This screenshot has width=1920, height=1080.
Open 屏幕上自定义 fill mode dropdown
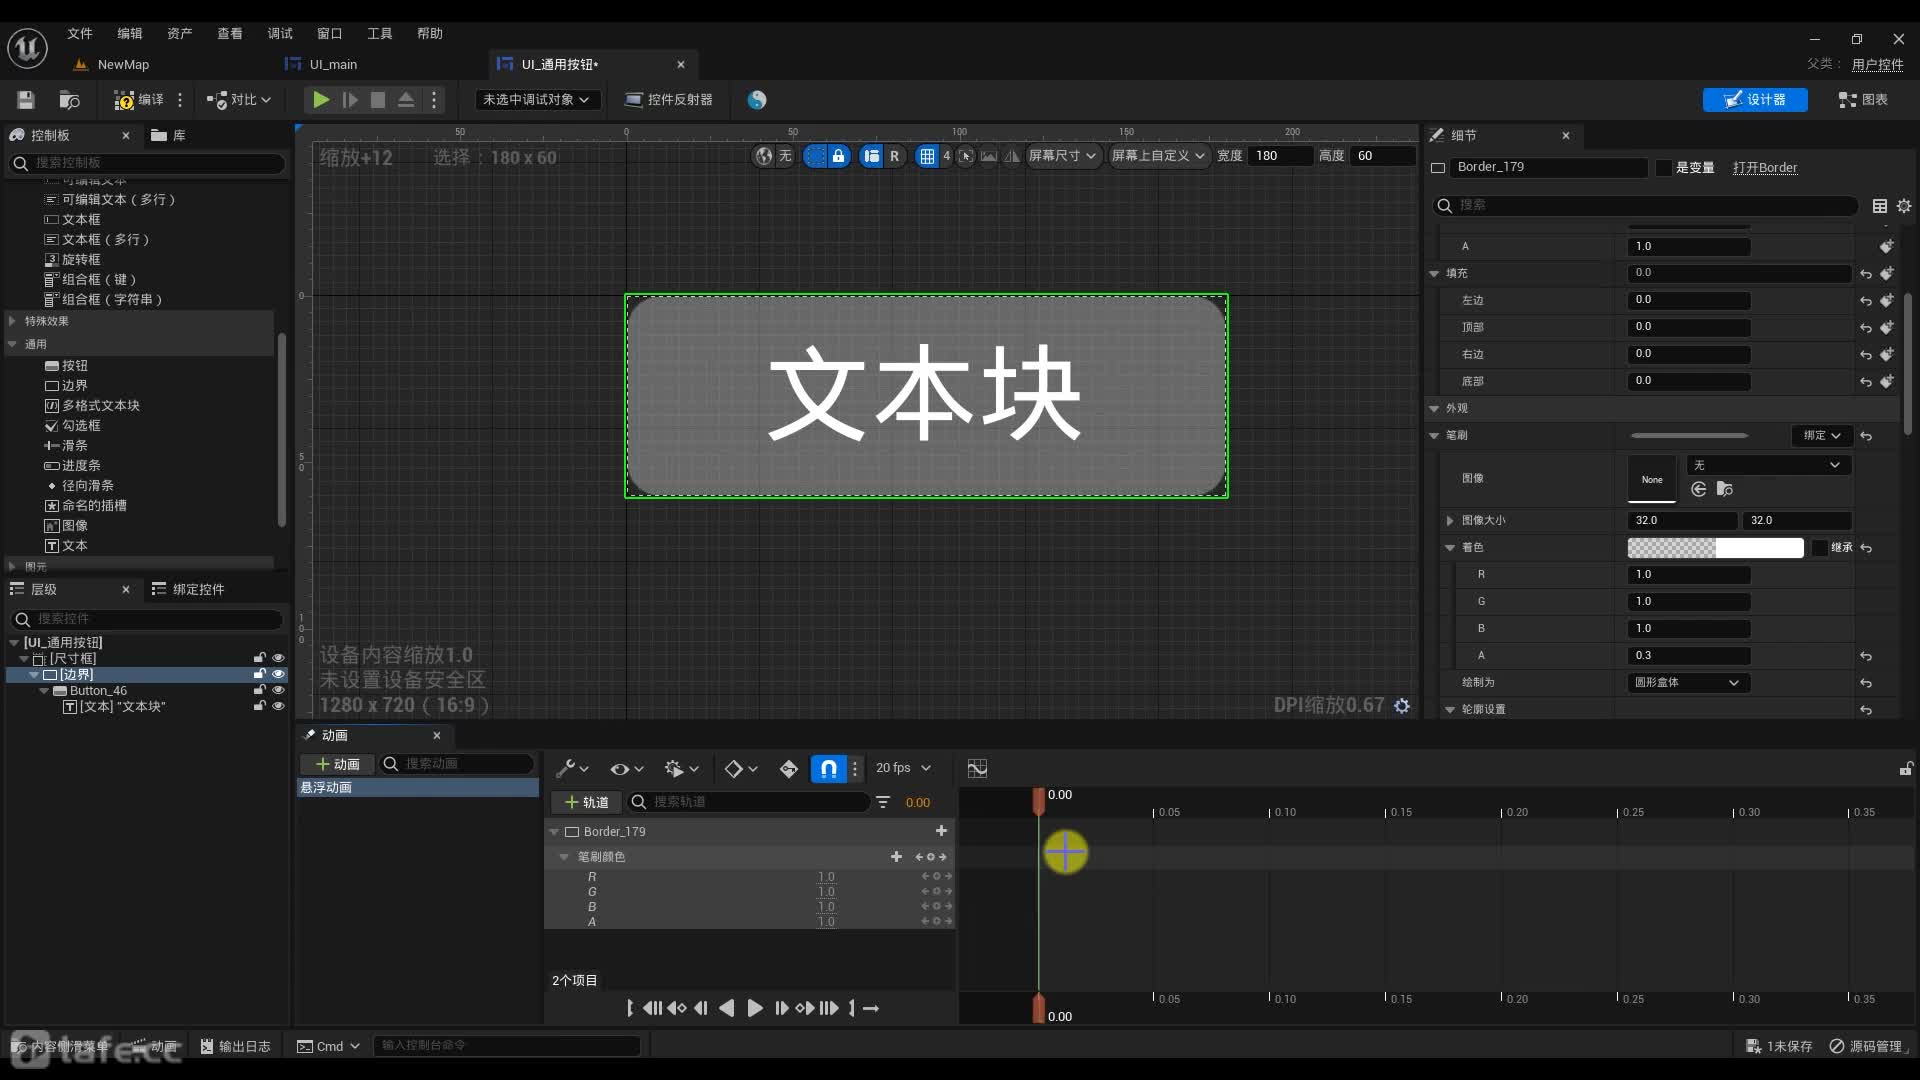pos(1158,155)
